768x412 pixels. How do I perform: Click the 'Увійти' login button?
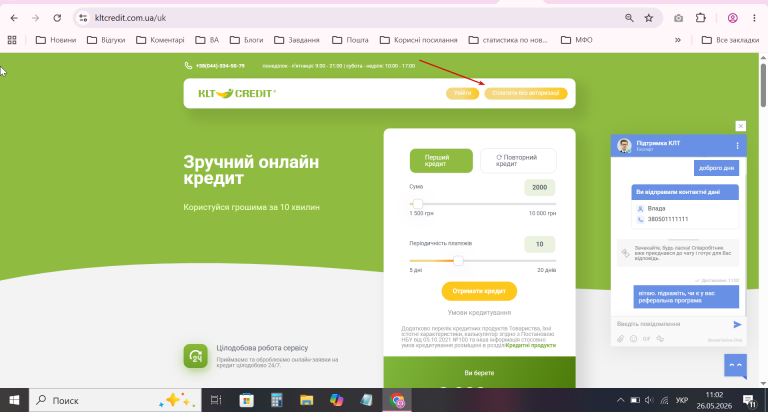tap(462, 93)
